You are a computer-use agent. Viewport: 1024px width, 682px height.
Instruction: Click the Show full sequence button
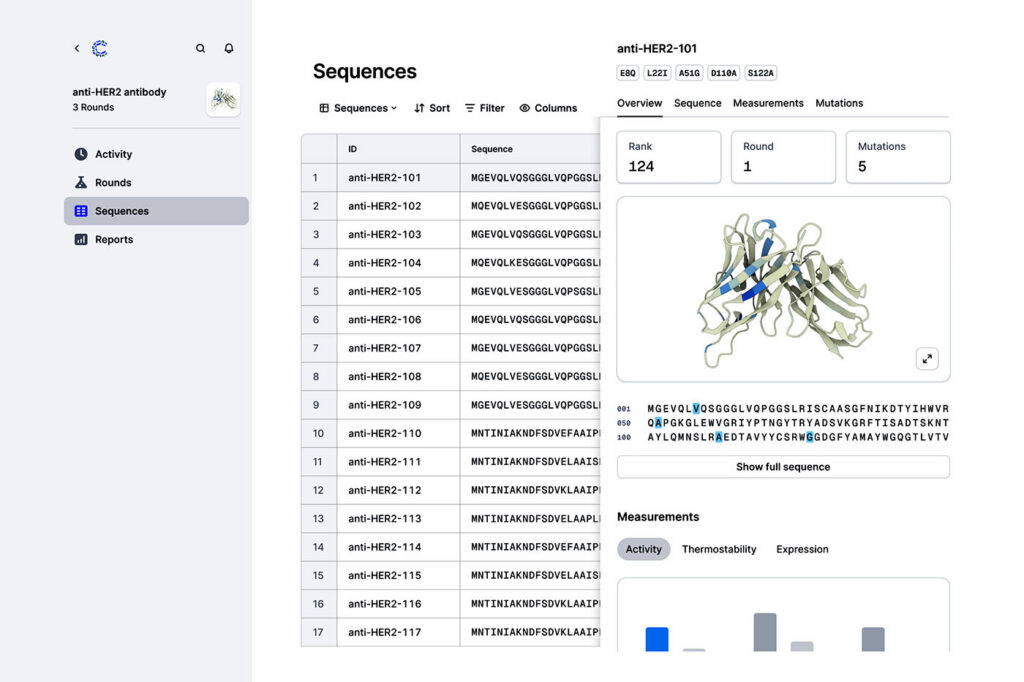coord(783,467)
